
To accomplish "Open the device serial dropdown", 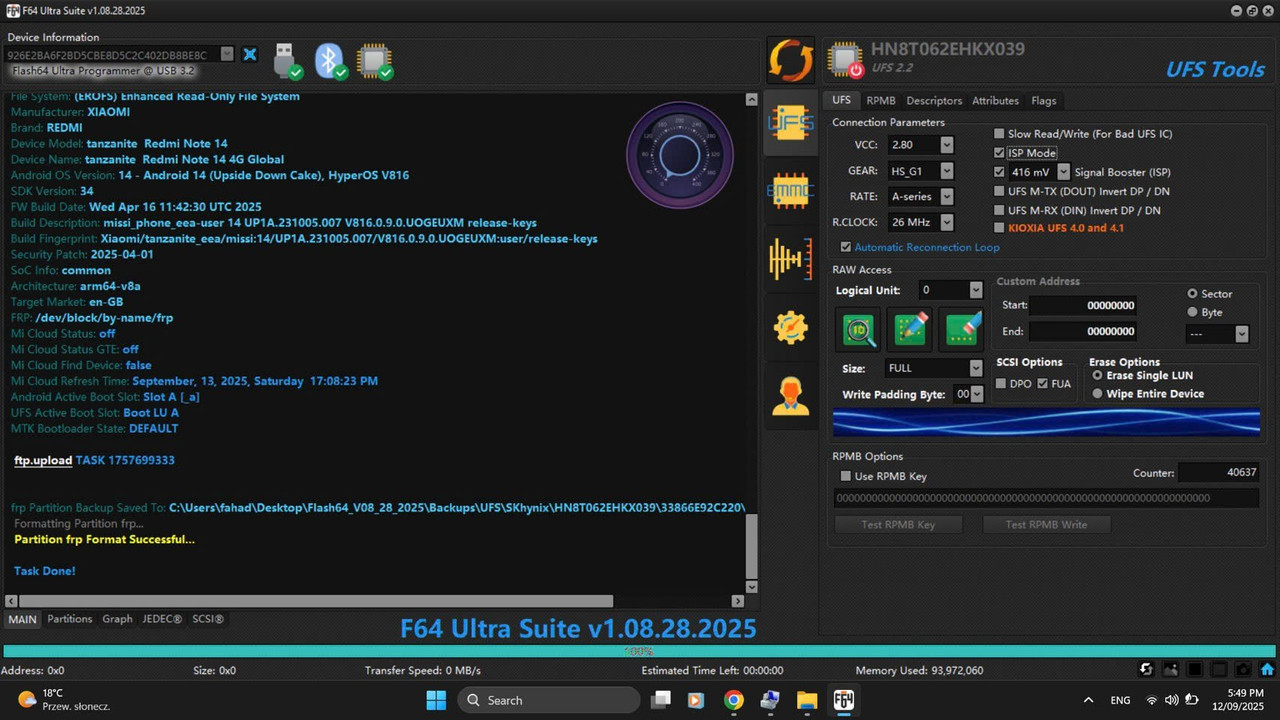I will (x=227, y=54).
